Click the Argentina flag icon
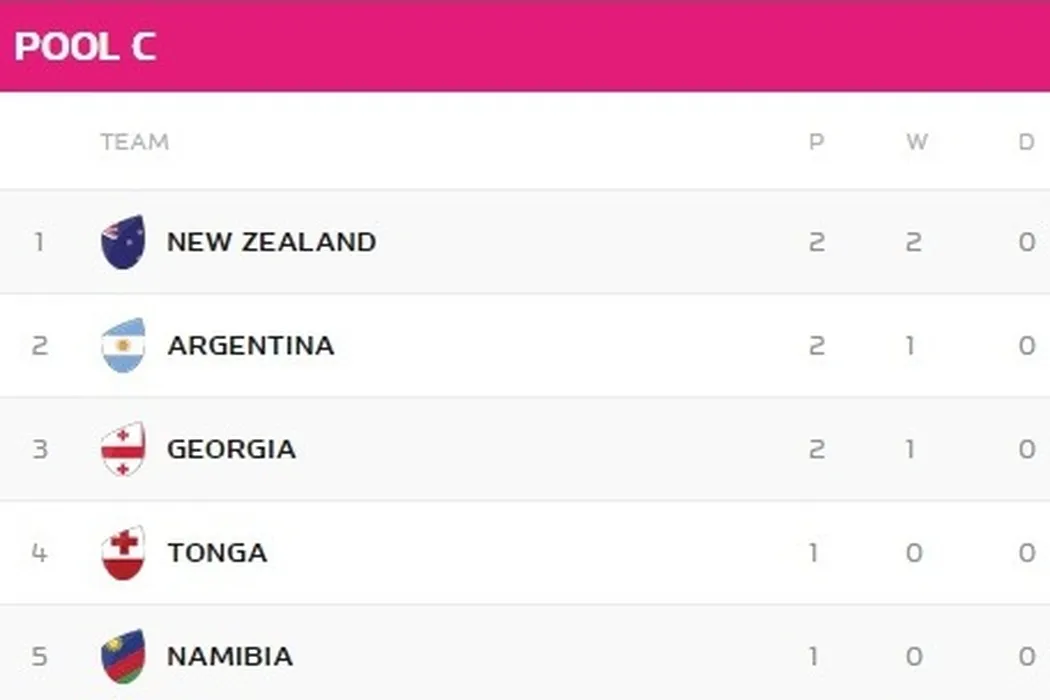This screenshot has width=1050, height=700. [123, 346]
